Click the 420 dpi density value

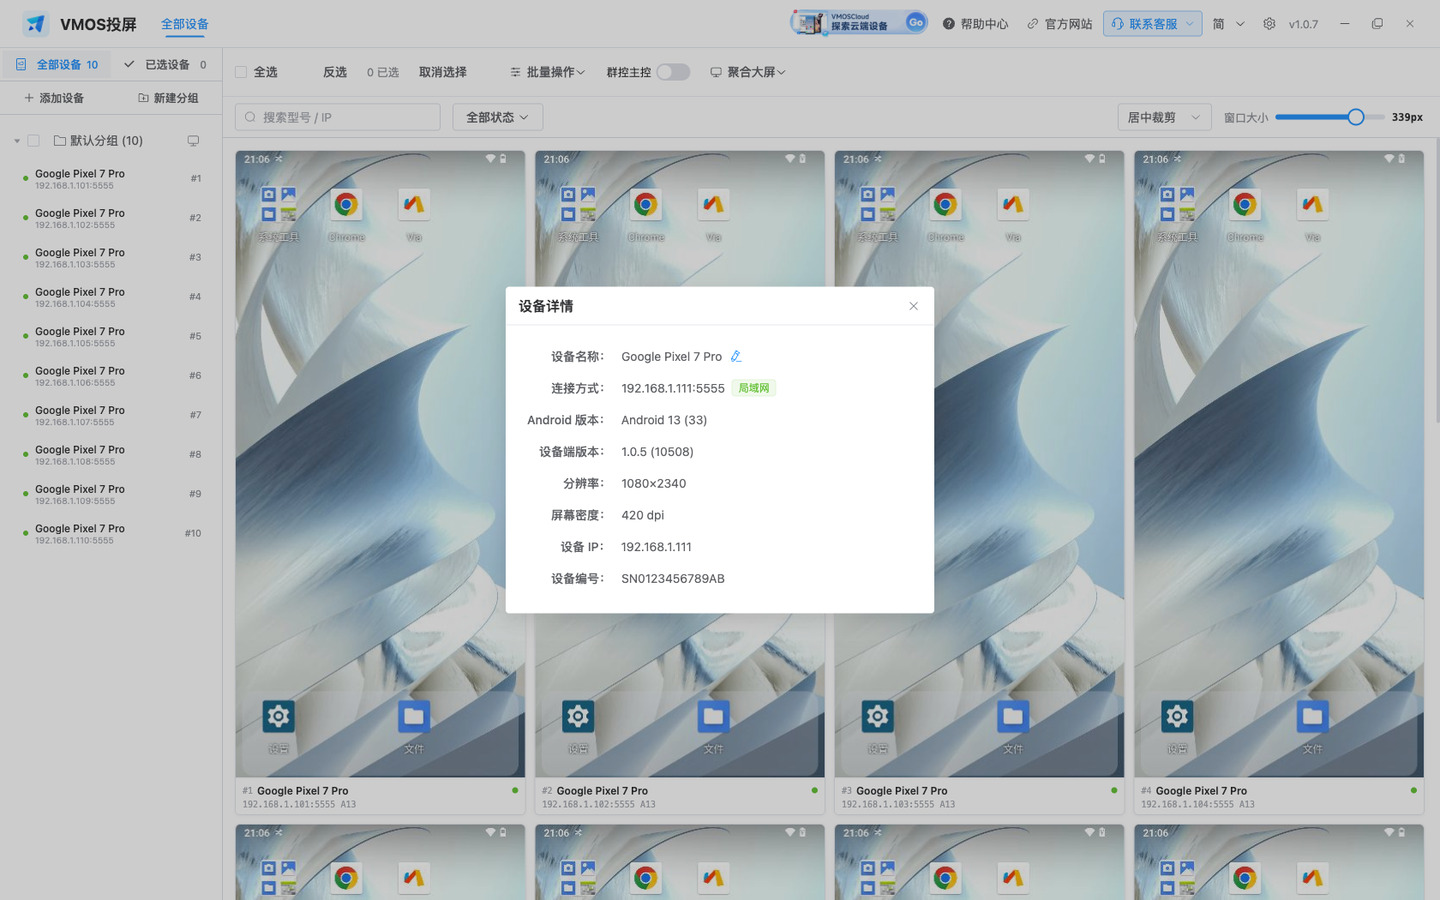(x=643, y=516)
